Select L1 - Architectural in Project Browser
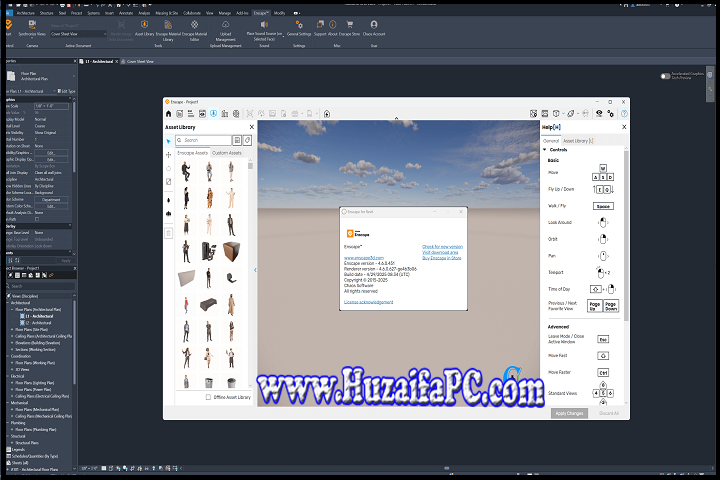 point(36,316)
